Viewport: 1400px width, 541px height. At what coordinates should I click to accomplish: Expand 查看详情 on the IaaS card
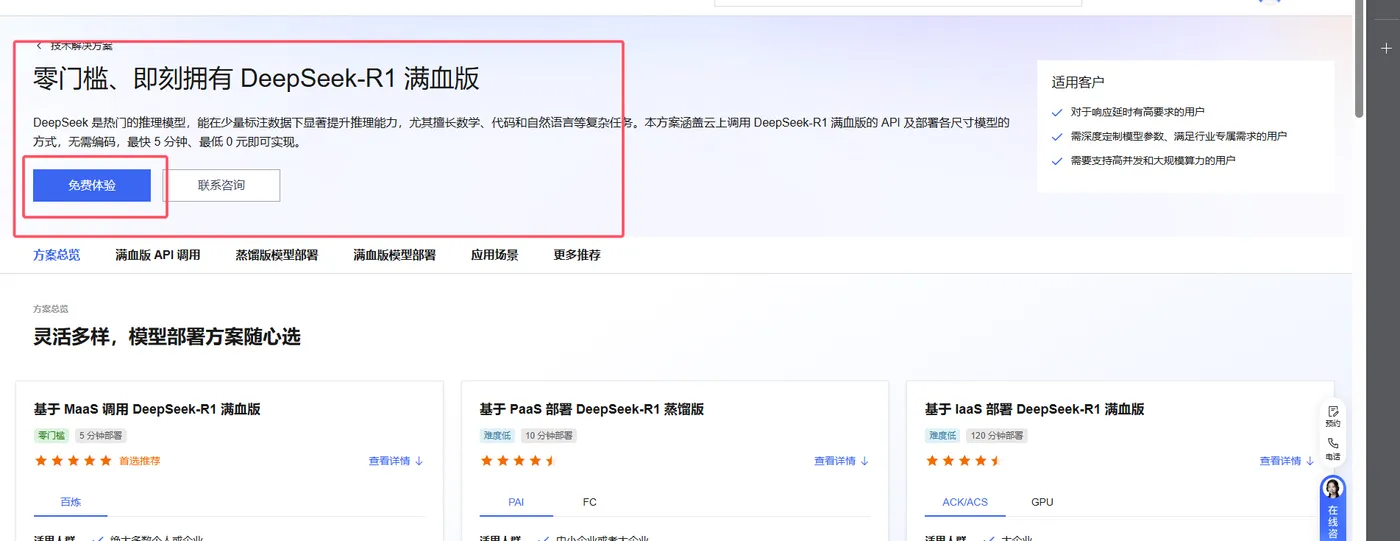point(1287,461)
